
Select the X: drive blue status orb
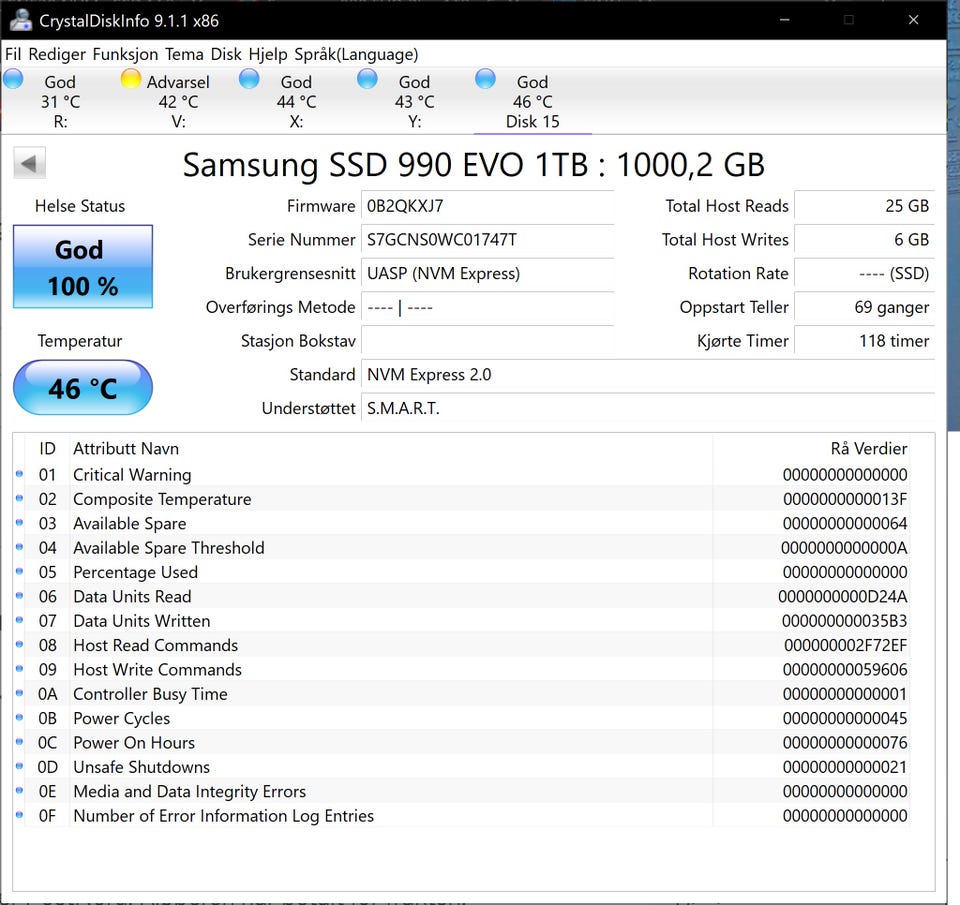(249, 79)
